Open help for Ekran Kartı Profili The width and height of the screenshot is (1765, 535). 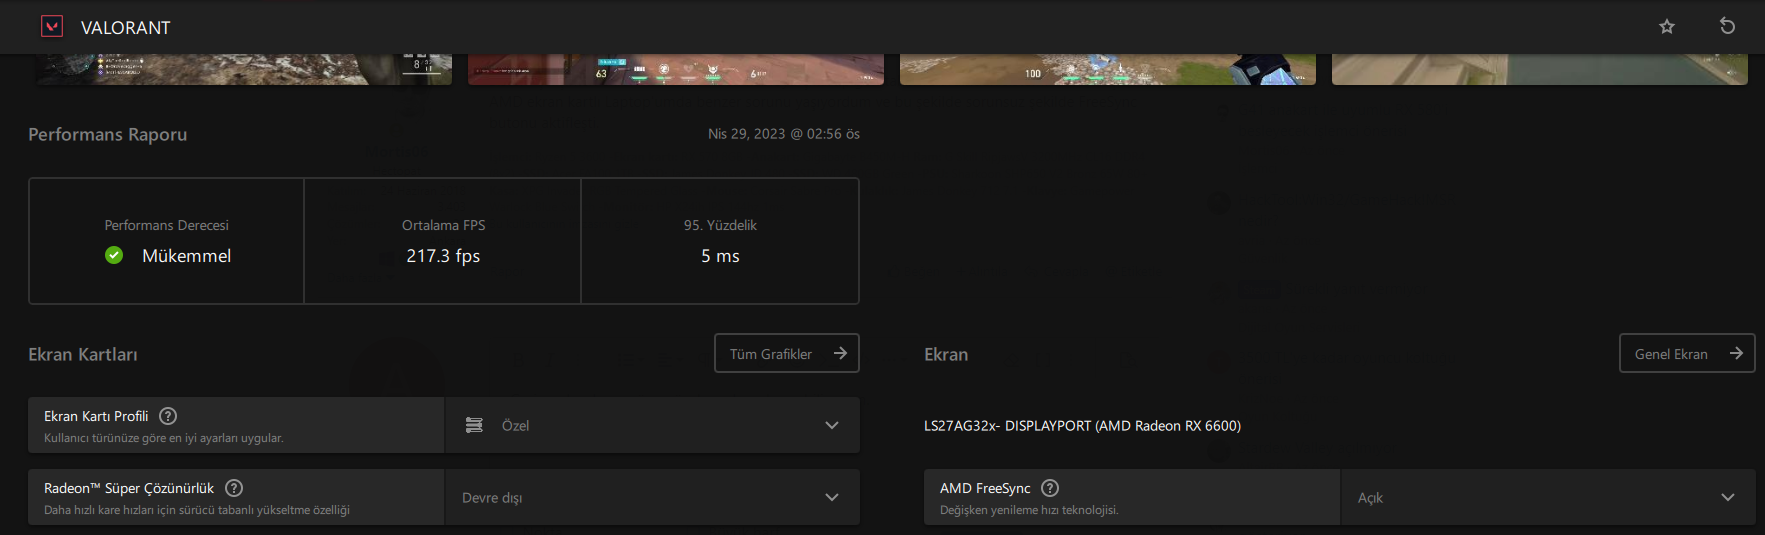click(x=168, y=416)
